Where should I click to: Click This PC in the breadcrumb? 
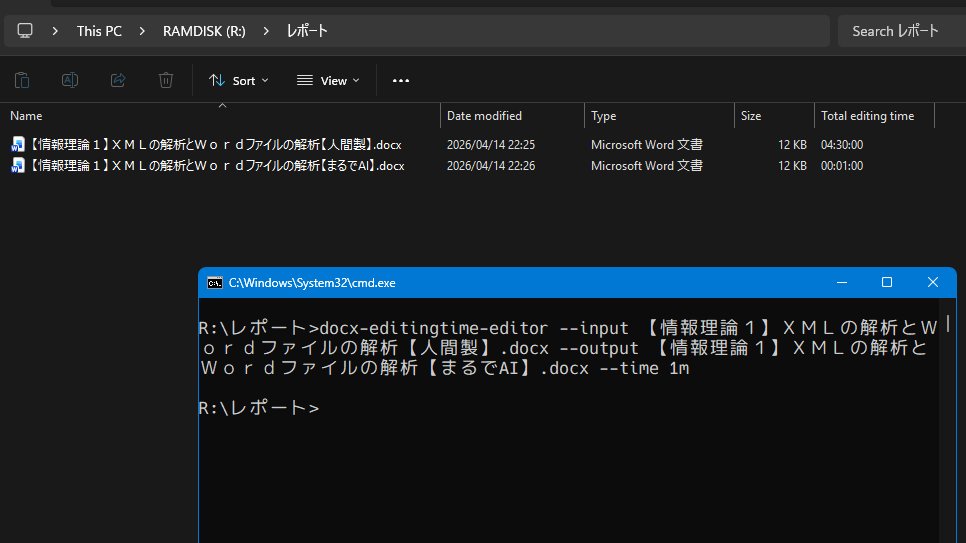point(99,31)
